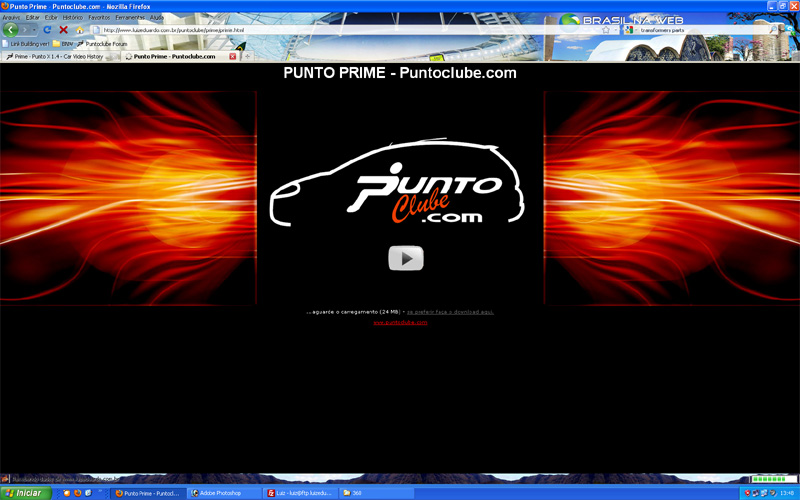Viewport: 800px width, 500px height.
Task: Open the Editar menu
Action: pyautogui.click(x=33, y=17)
